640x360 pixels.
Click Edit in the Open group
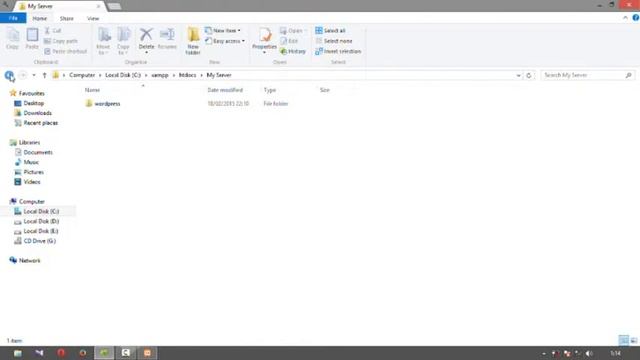[289, 41]
